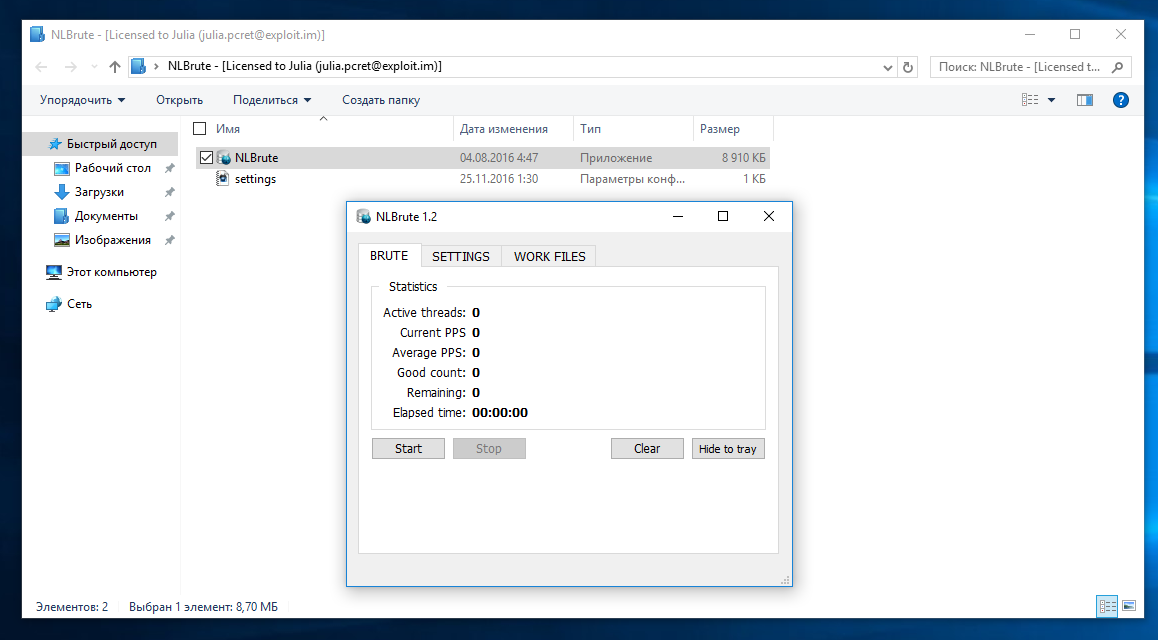Expand the Упорядочить dropdown menu
1158x640 pixels.
(82, 100)
